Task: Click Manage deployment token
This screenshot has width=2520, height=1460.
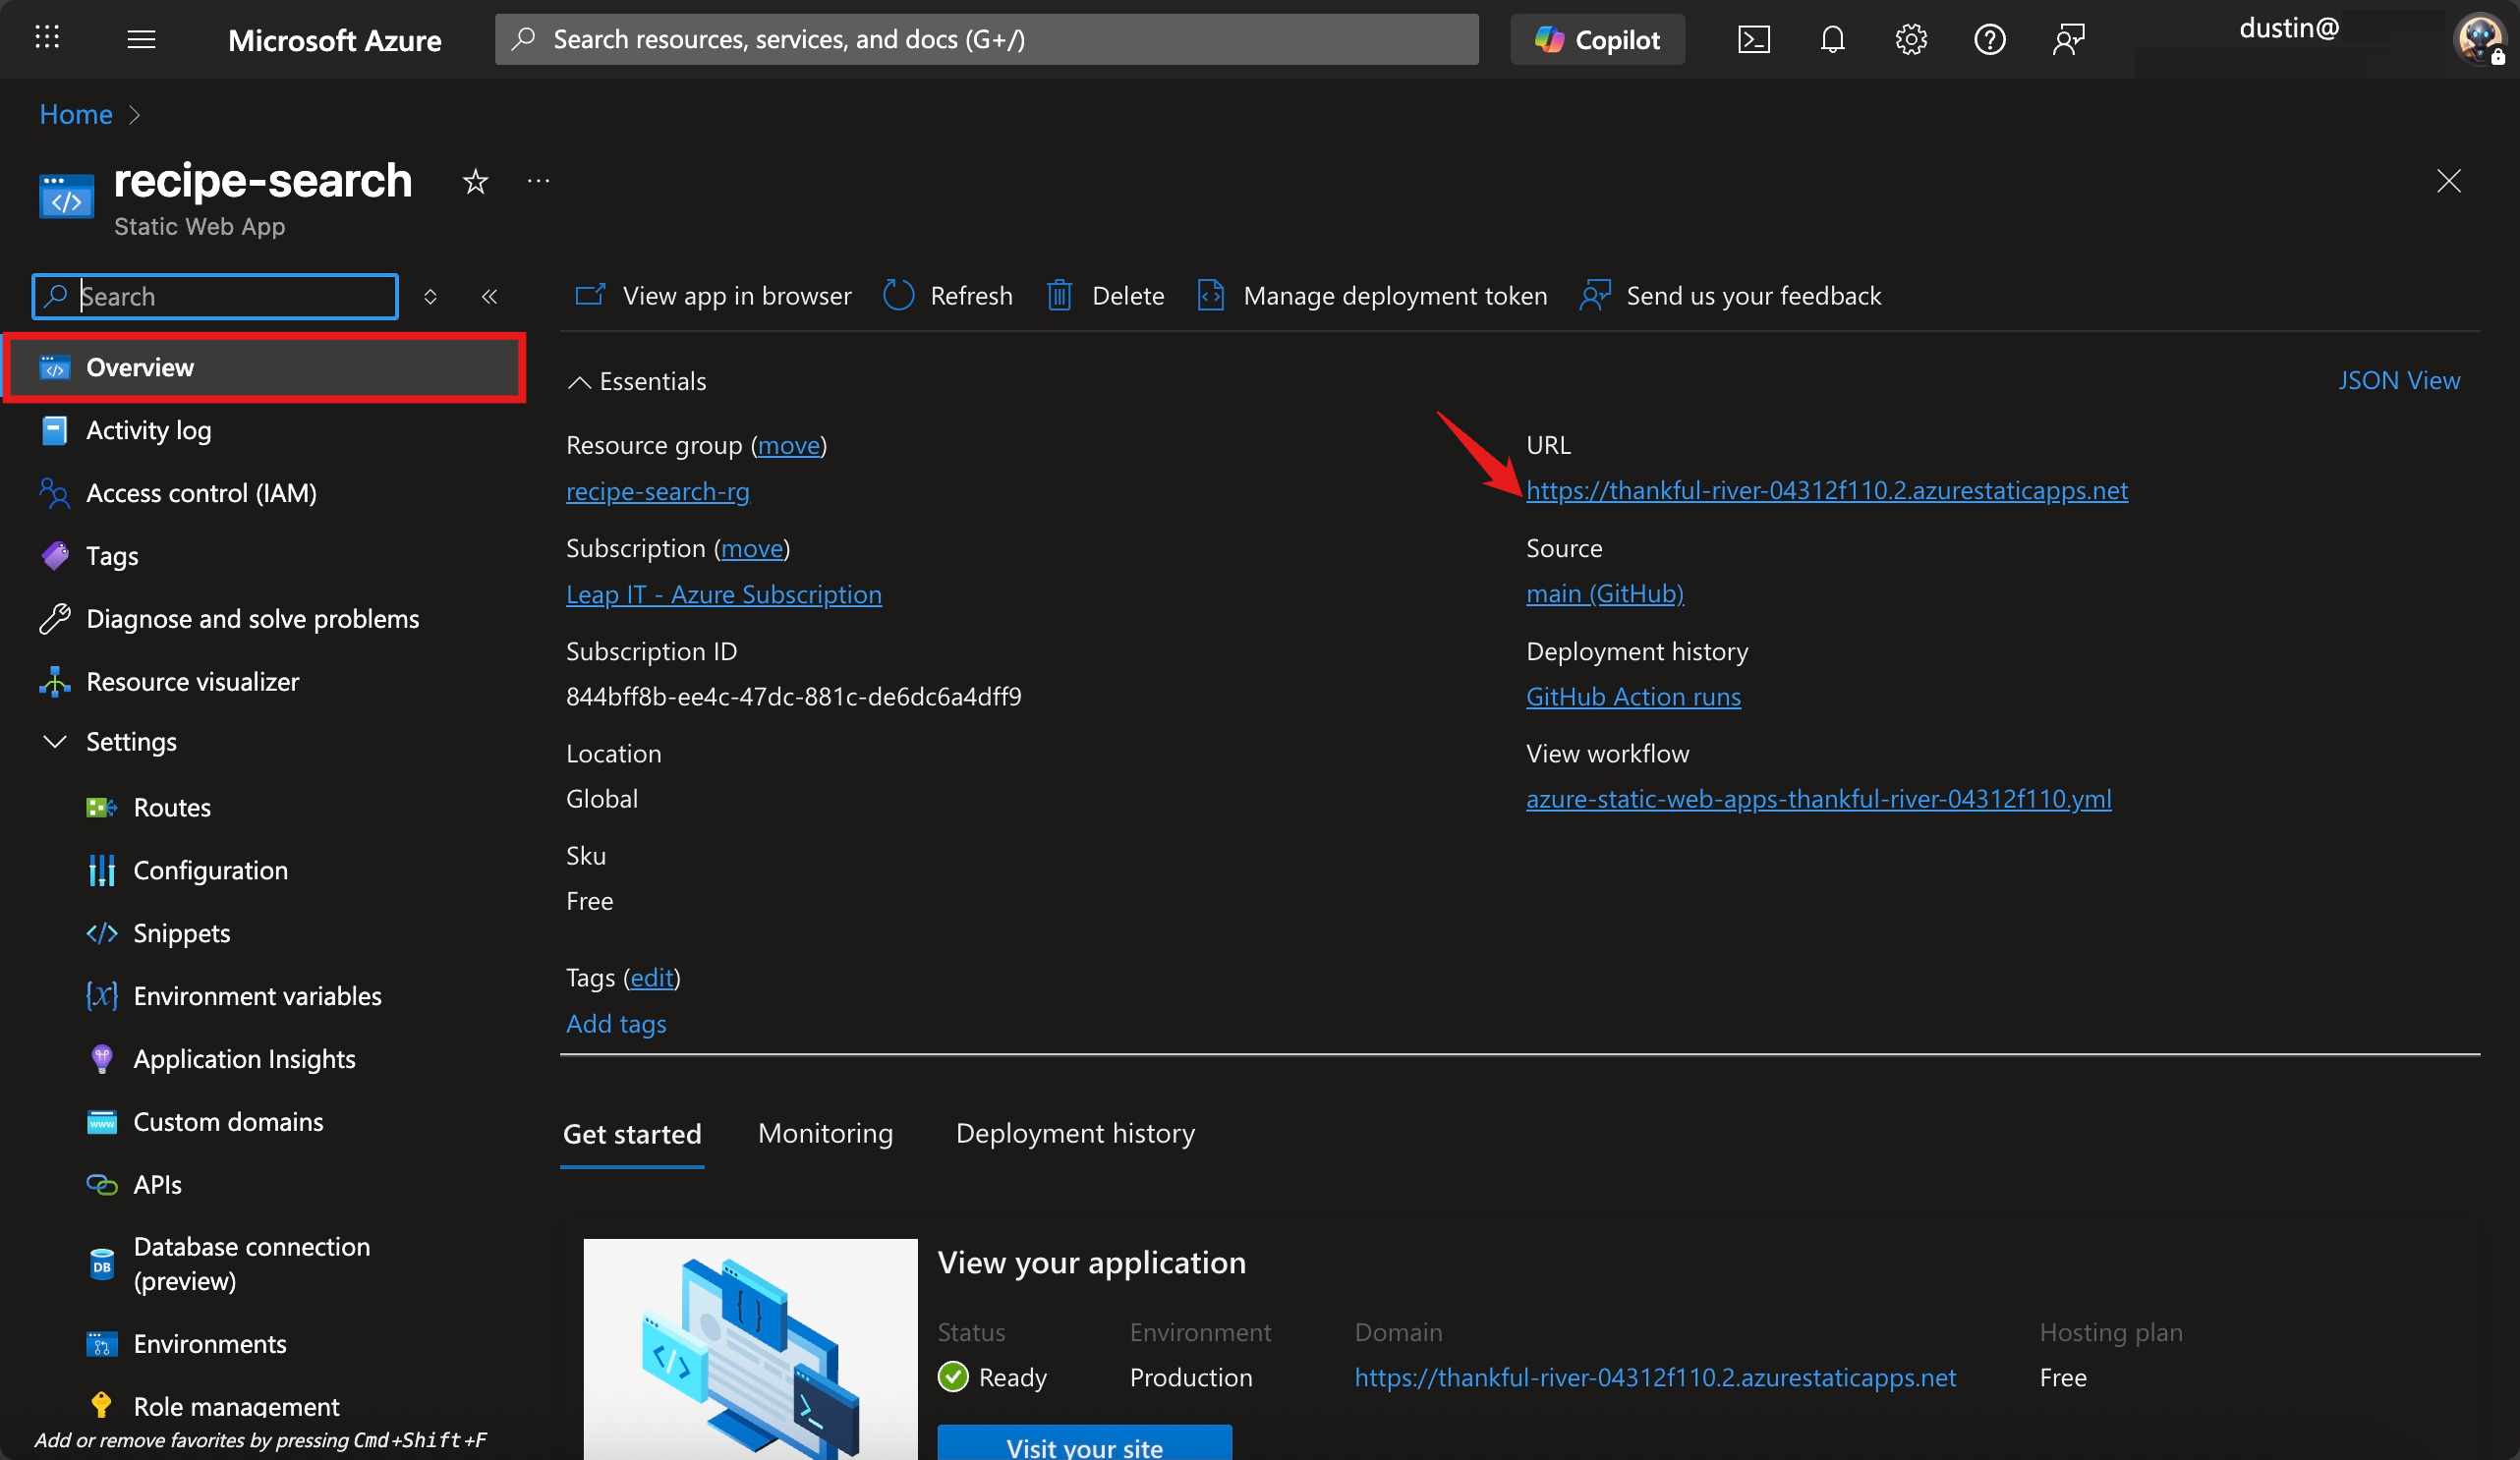Action: [1394, 296]
